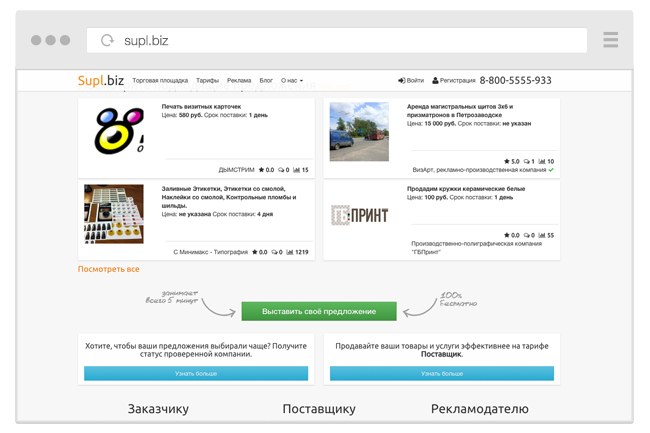Click the browser reload icon
This screenshot has height=433, width=650.
(x=107, y=40)
